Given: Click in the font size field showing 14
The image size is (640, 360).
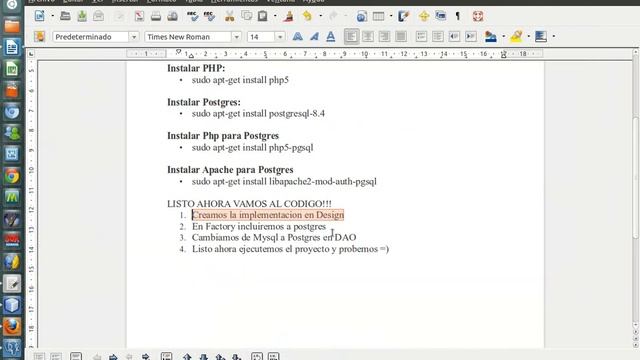Looking at the screenshot, I should coord(261,37).
